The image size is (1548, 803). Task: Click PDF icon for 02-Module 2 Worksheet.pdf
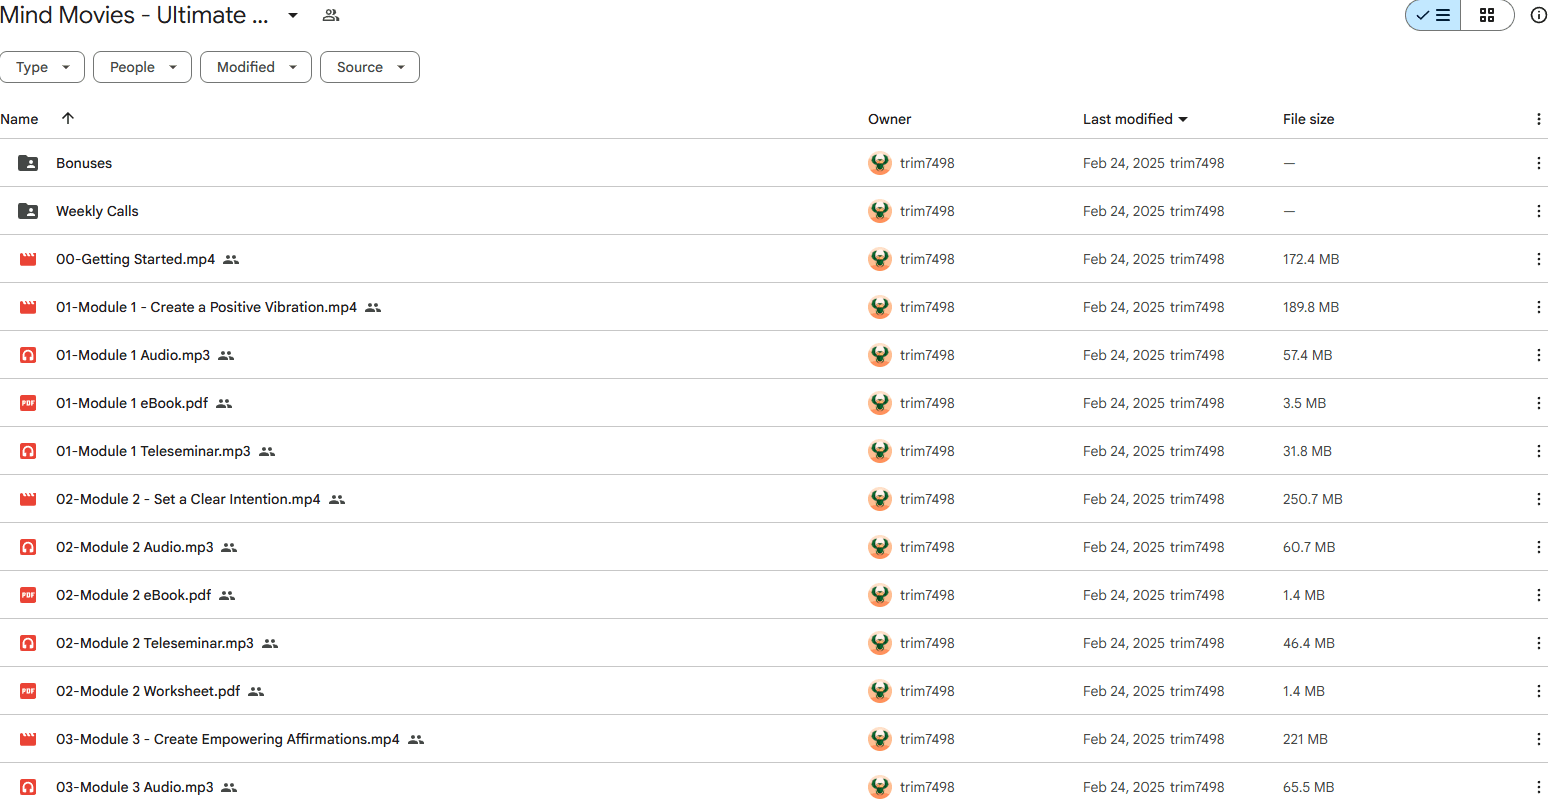tap(28, 691)
